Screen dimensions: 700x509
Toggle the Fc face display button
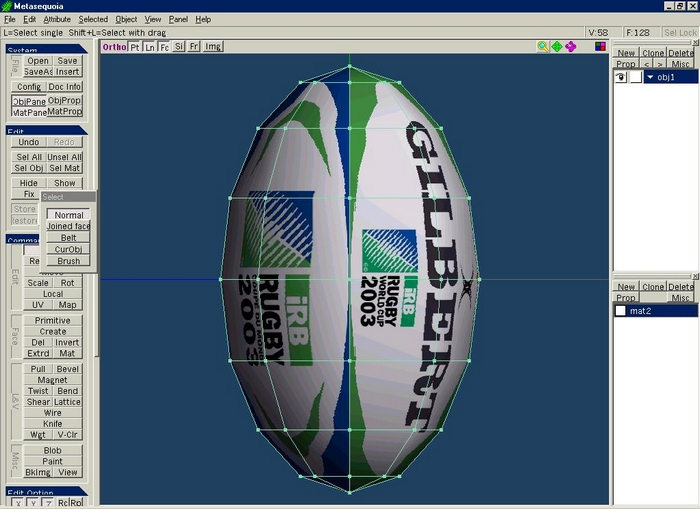(164, 47)
